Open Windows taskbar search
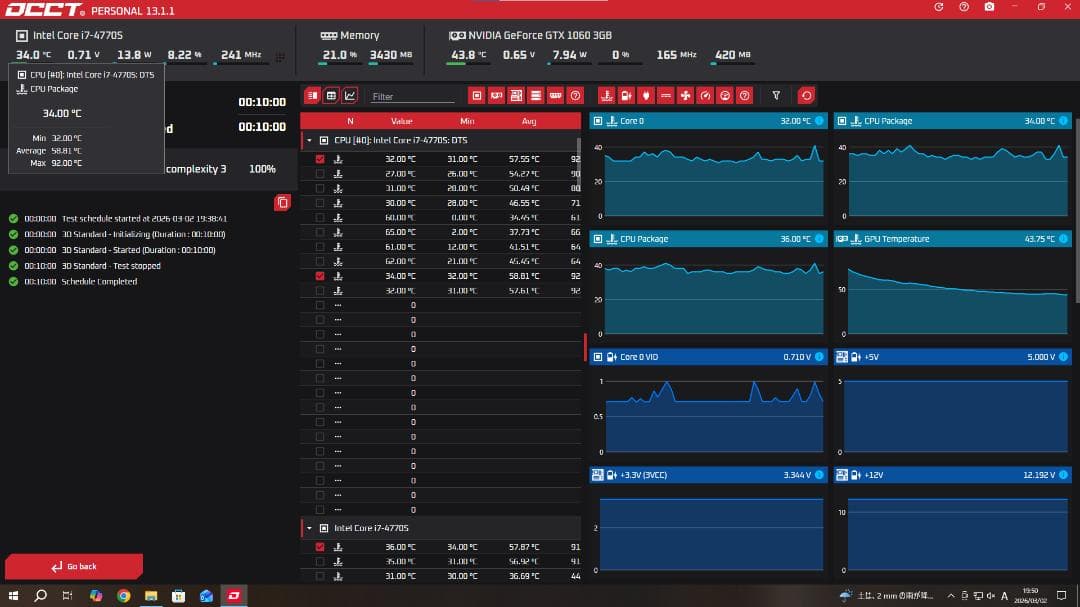 41,595
